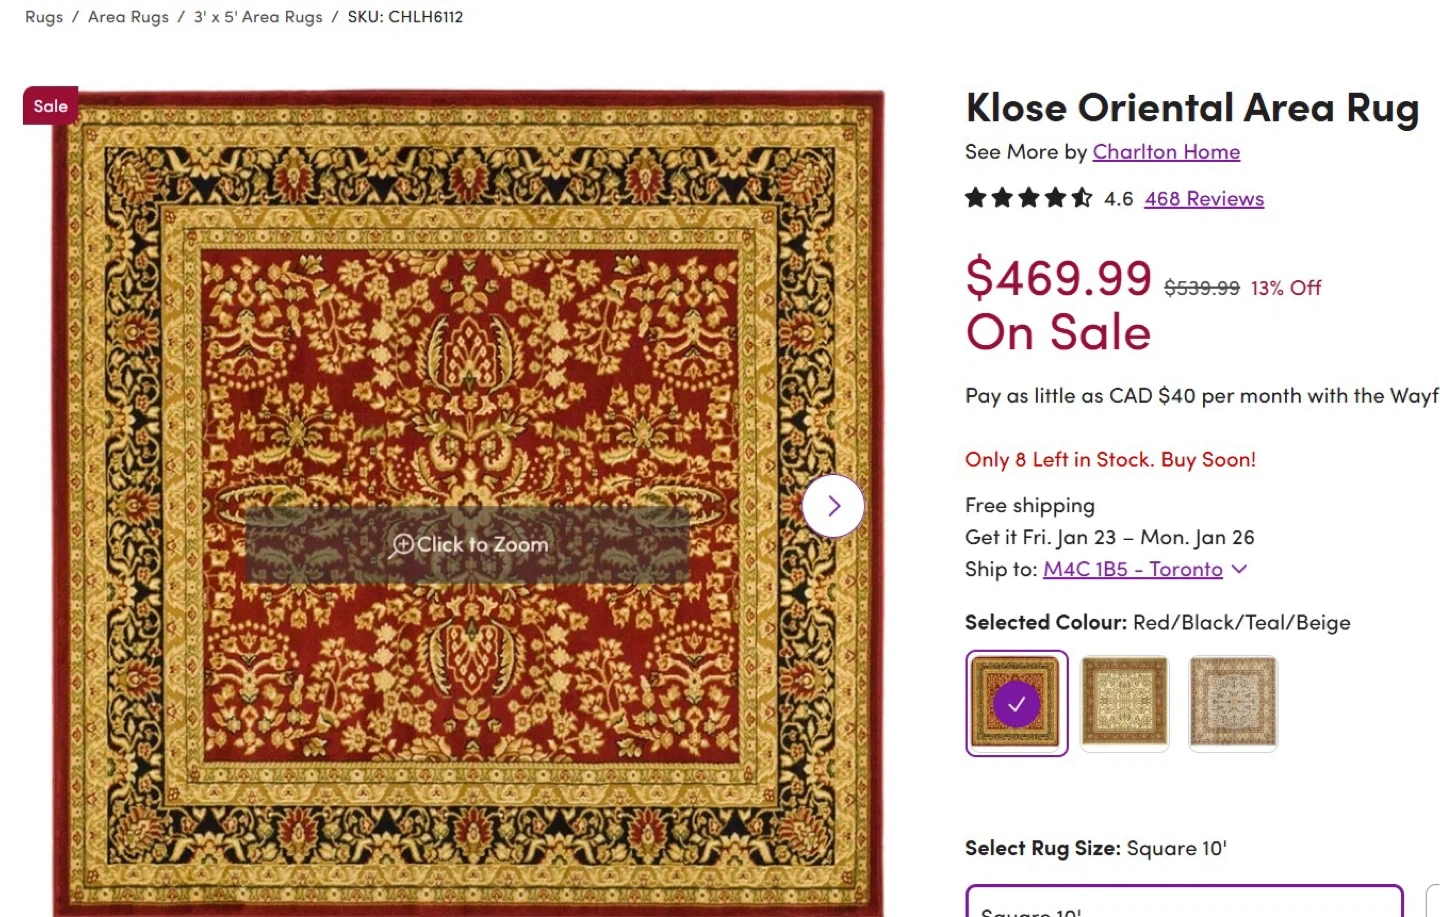Screen dimensions: 1440x917
Task: Click the star rating icons
Action: click(1028, 198)
